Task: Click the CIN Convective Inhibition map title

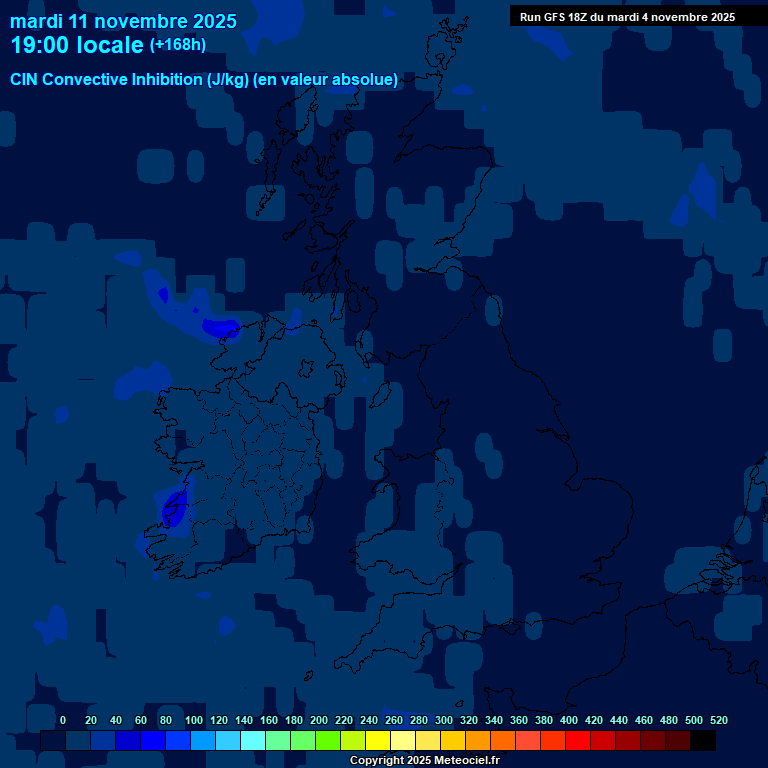Action: (x=204, y=80)
